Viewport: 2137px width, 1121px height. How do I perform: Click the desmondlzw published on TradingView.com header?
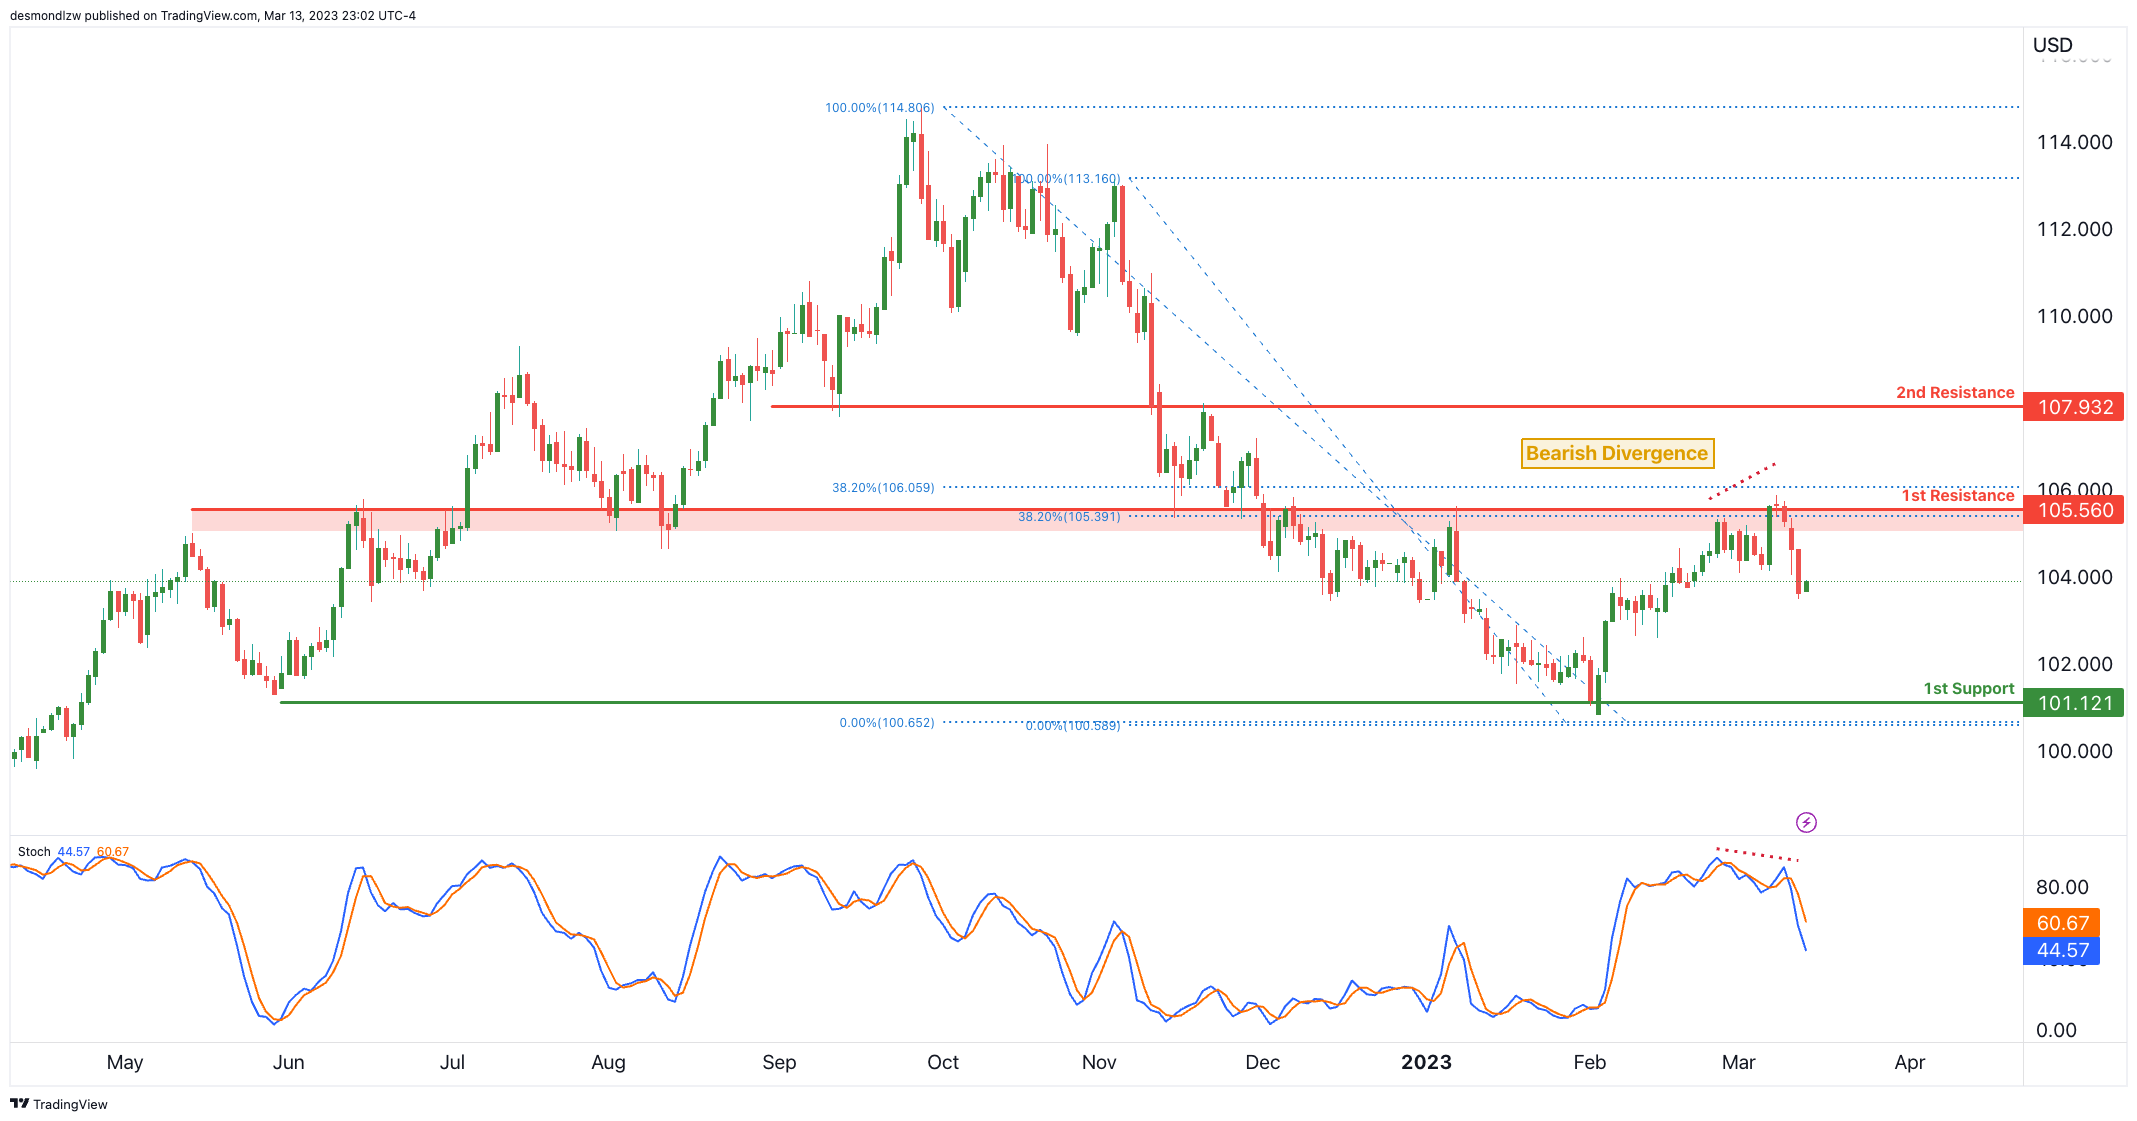pyautogui.click(x=213, y=15)
